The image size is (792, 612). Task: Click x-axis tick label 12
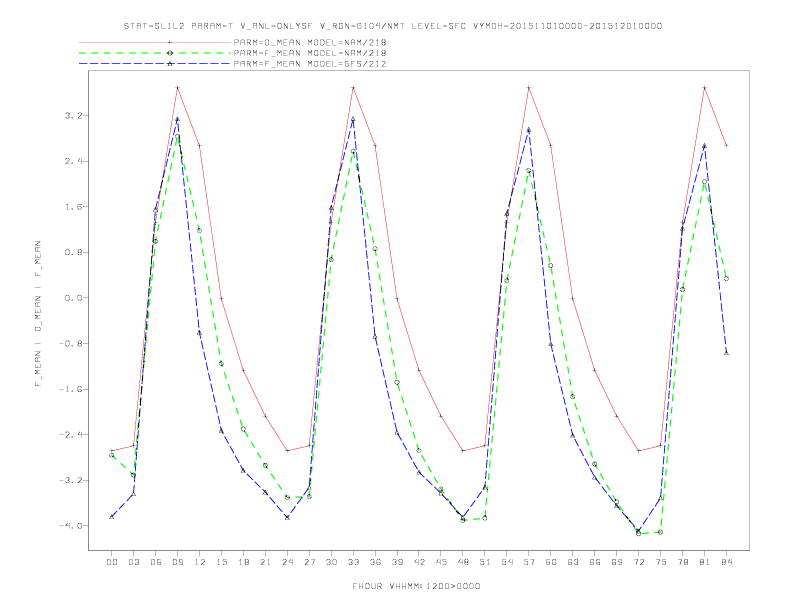coord(200,562)
